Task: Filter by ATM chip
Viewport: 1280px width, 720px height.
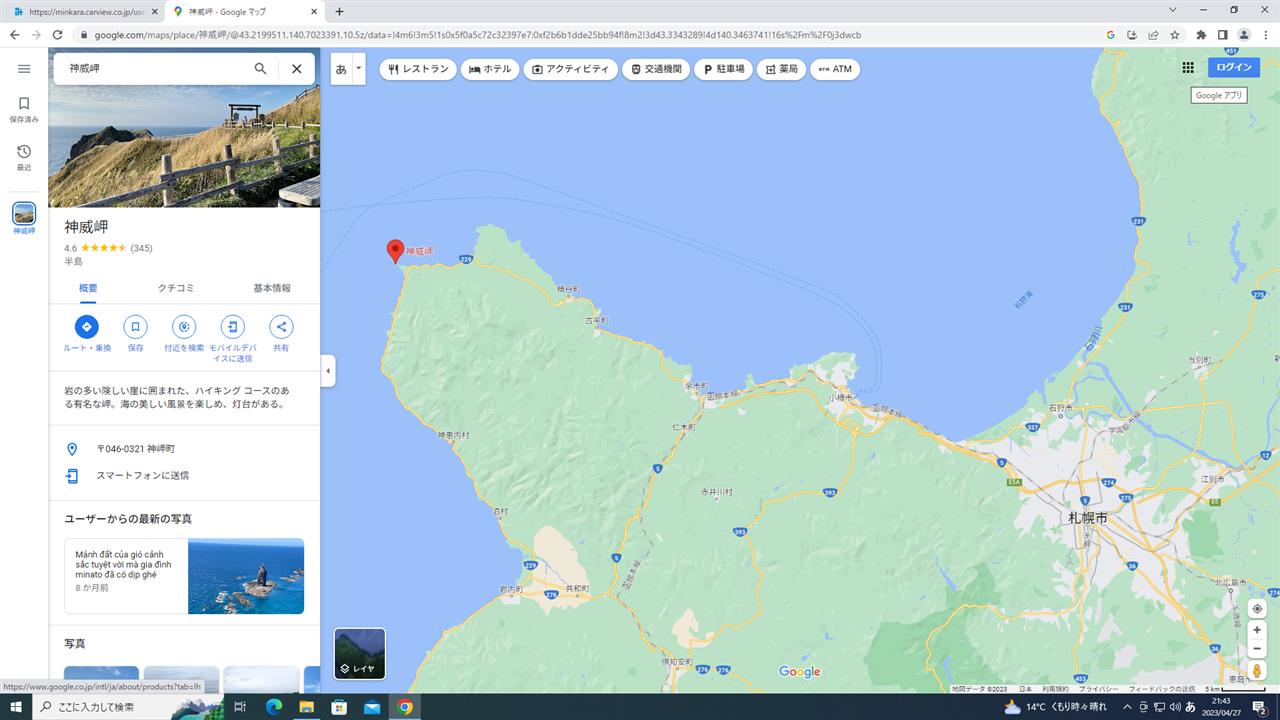Action: coord(835,69)
